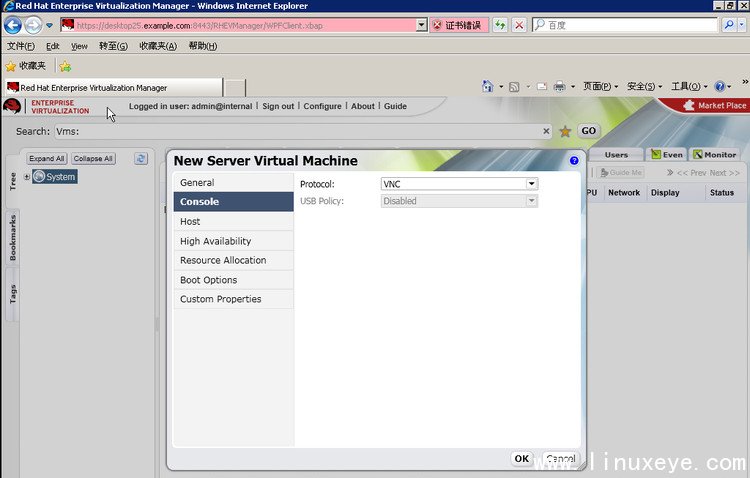Click the Collapse All button
The image size is (750, 478).
93,158
